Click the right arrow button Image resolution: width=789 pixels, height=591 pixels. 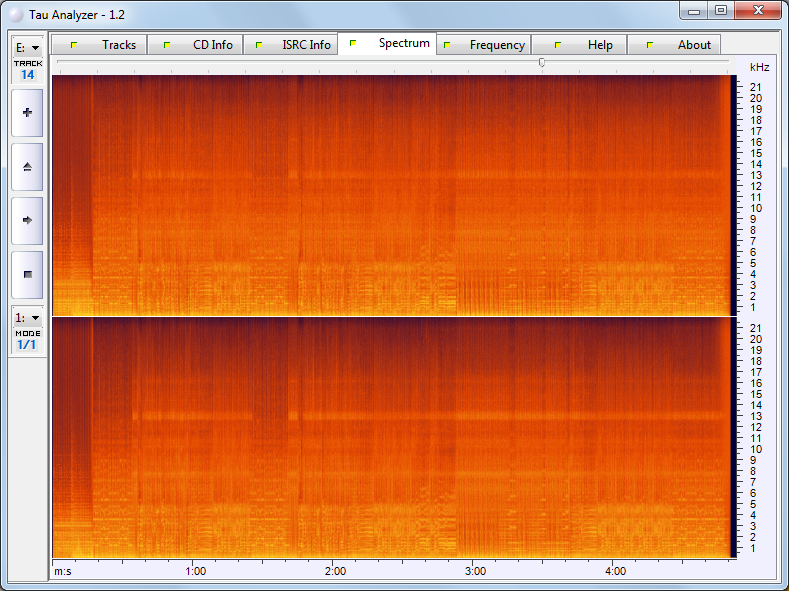(x=27, y=220)
